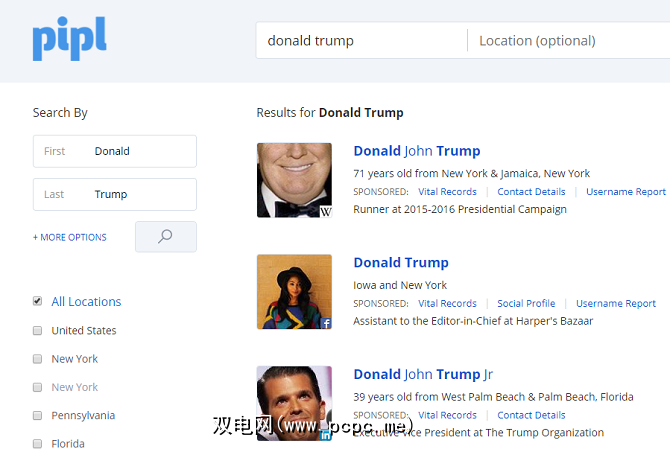Check the Pennsylvania location checkbox

click(x=38, y=416)
